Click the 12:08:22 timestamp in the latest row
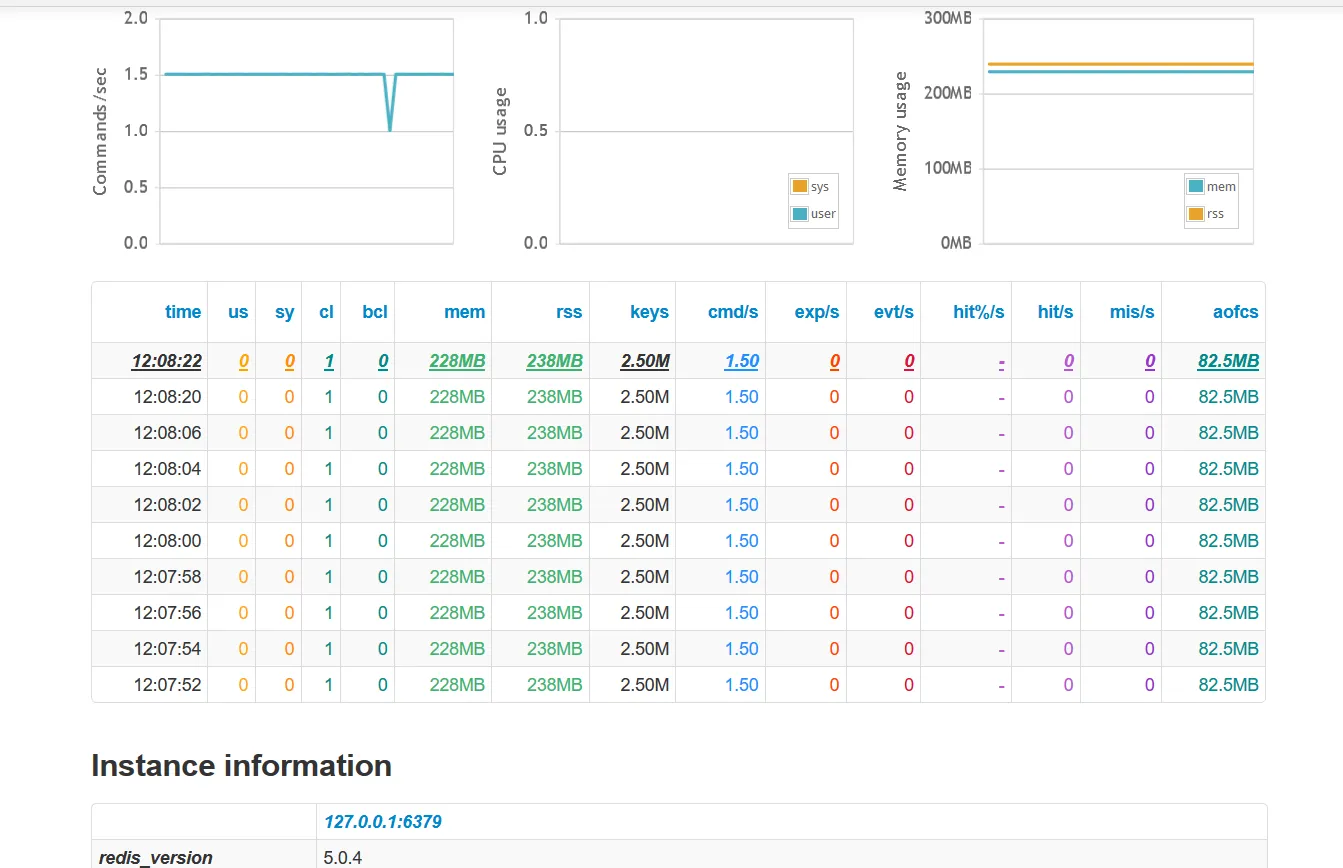Viewport: 1343px width, 868px height. [x=166, y=361]
